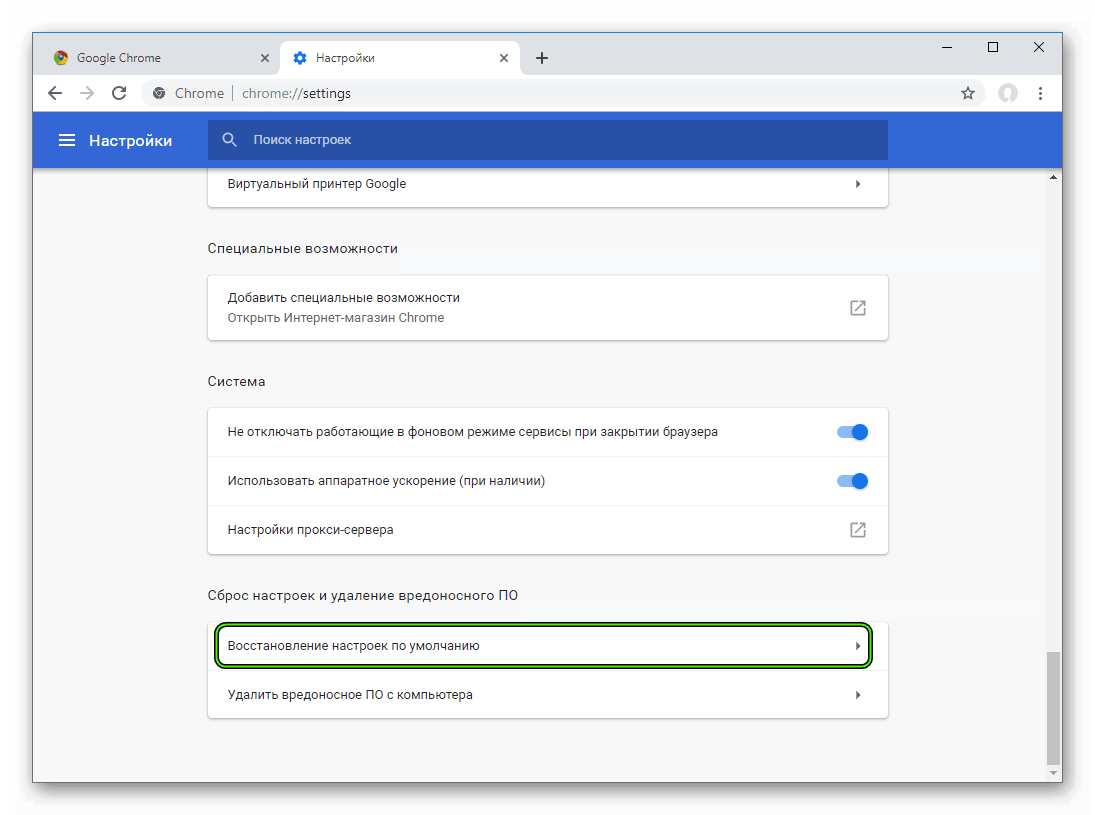1095x815 pixels.
Task: Close the Настройки tab
Action: 504,58
